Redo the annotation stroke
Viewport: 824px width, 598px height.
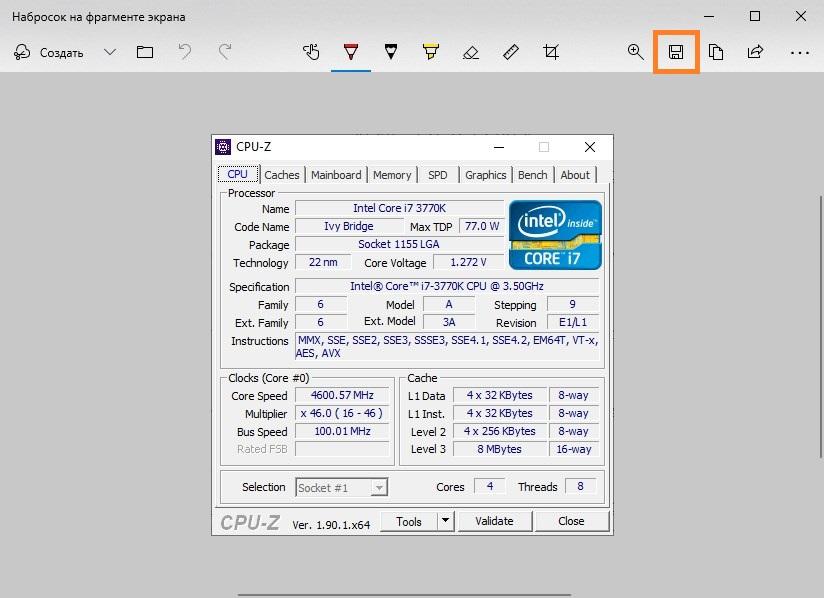tap(225, 52)
